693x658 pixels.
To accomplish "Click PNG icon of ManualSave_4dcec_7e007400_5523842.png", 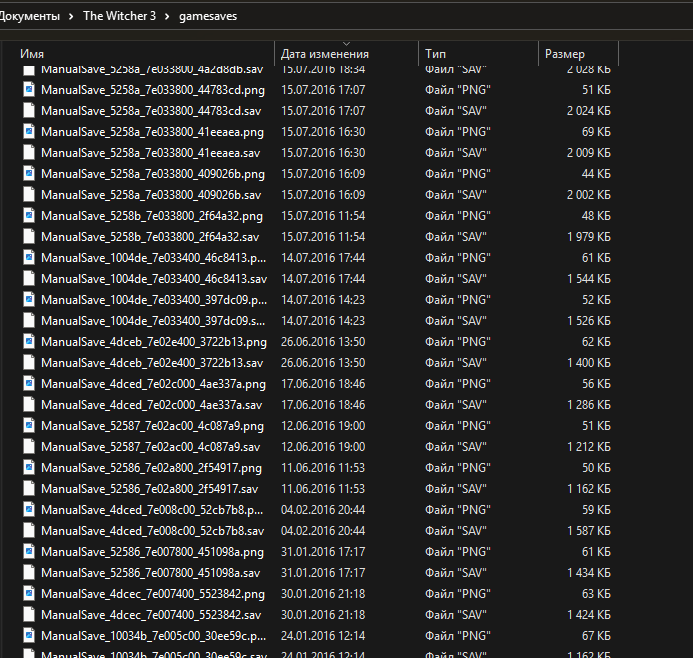I will coord(29,593).
